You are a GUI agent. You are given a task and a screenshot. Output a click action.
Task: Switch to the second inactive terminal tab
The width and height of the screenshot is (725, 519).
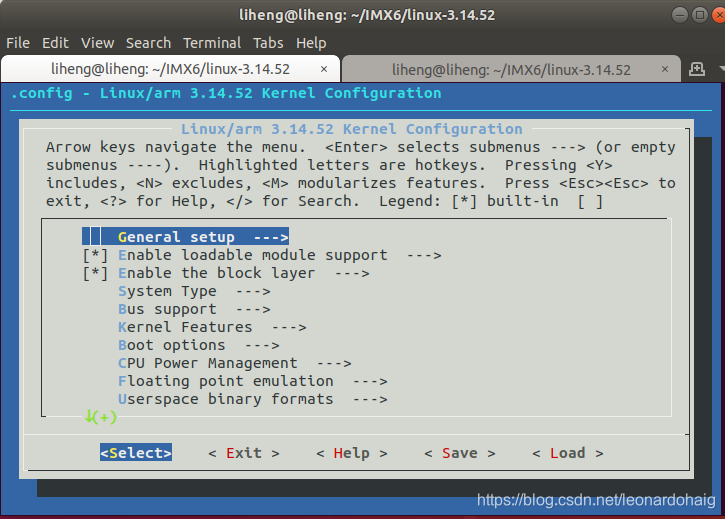(x=511, y=70)
